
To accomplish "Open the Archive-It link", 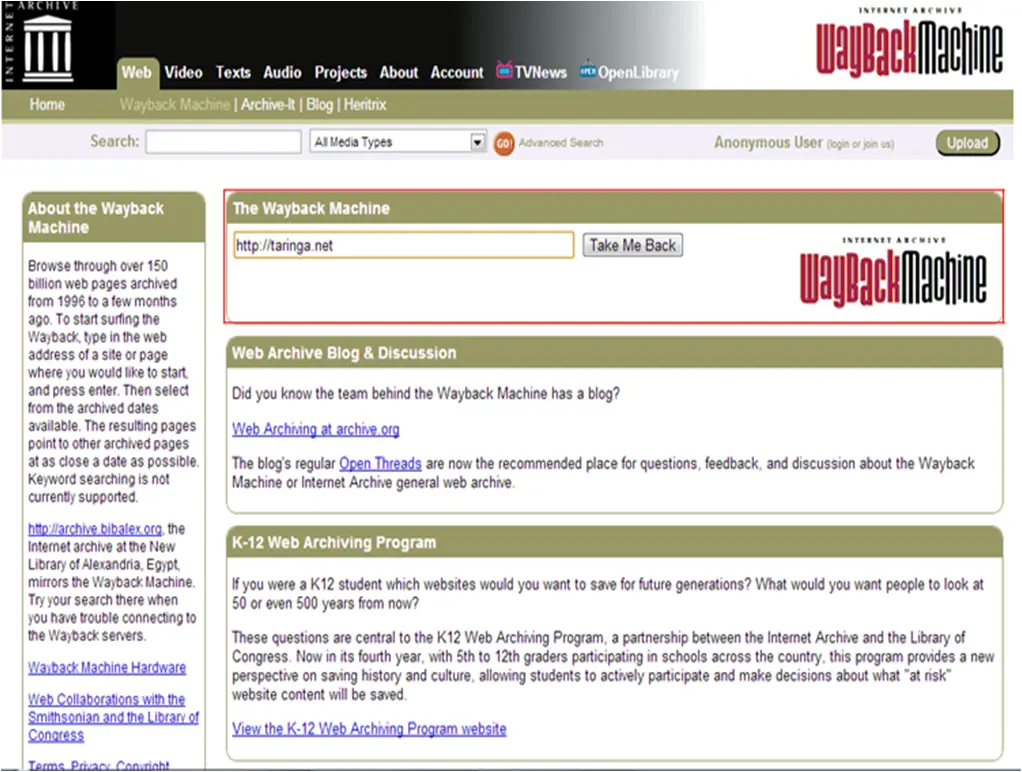I will [268, 104].
